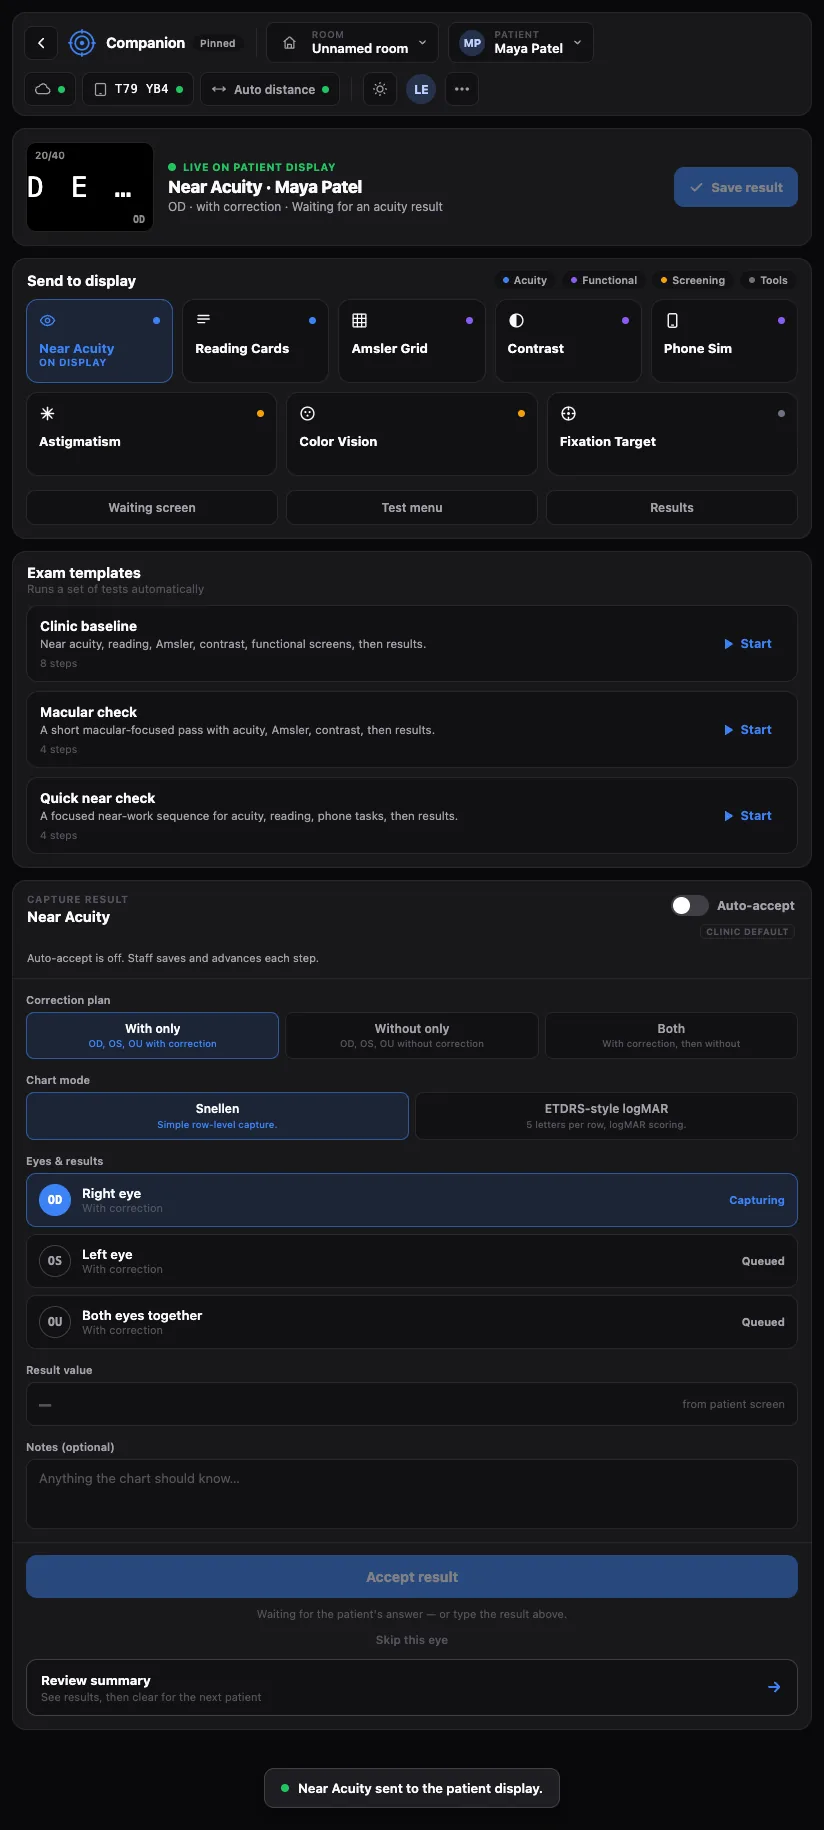Viewport: 824px width, 1830px height.
Task: Click the Near Acuity eye icon
Action: tap(47, 321)
